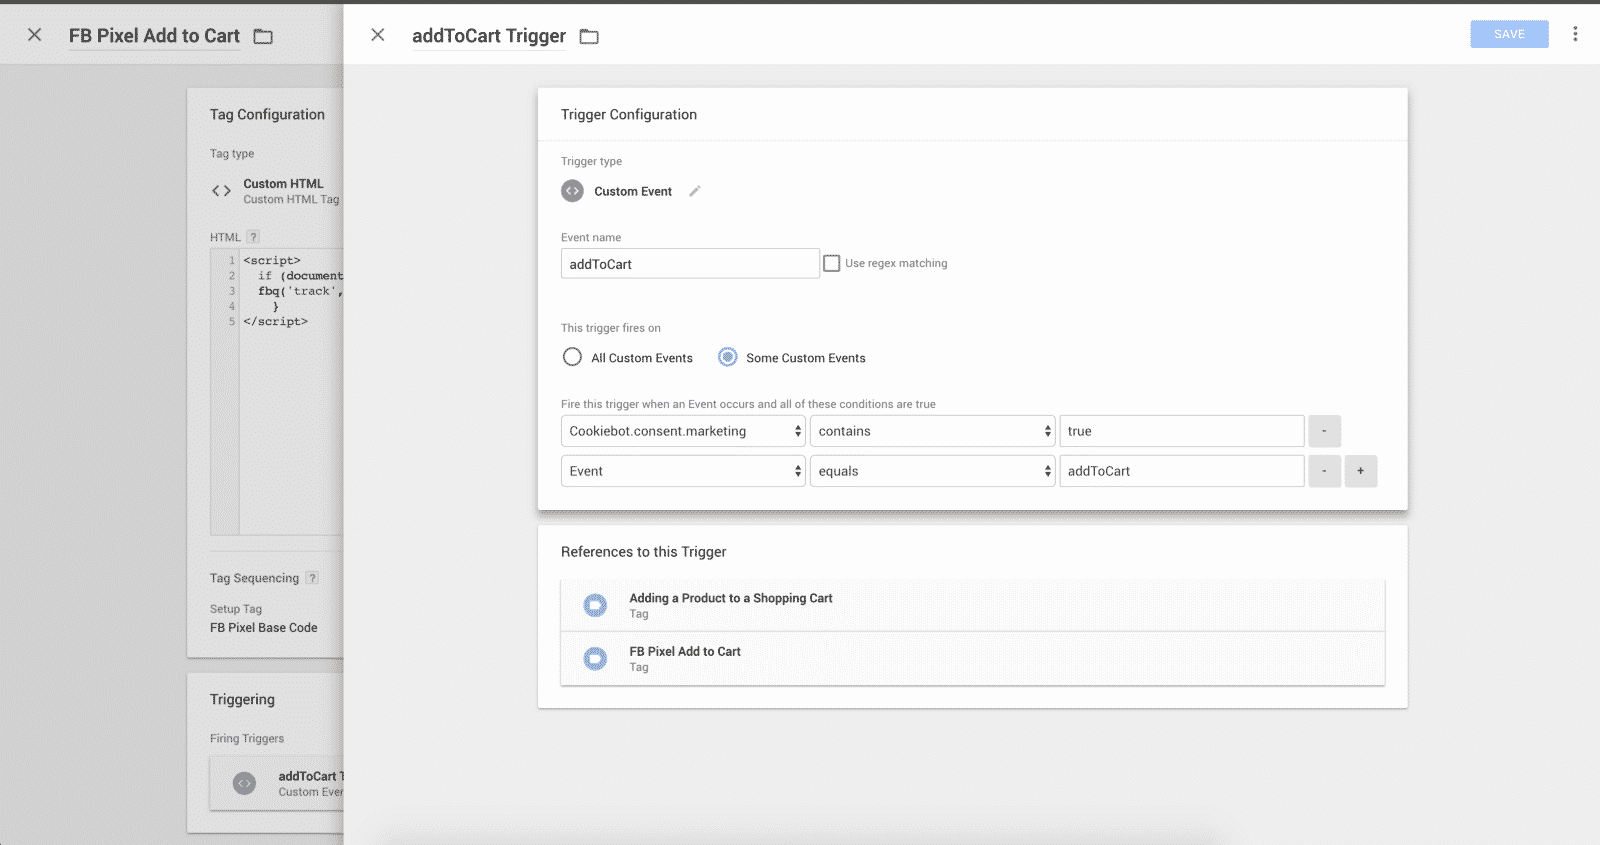The image size is (1600, 845).
Task: Remove the Event equals addToCart condition row
Action: click(1324, 471)
